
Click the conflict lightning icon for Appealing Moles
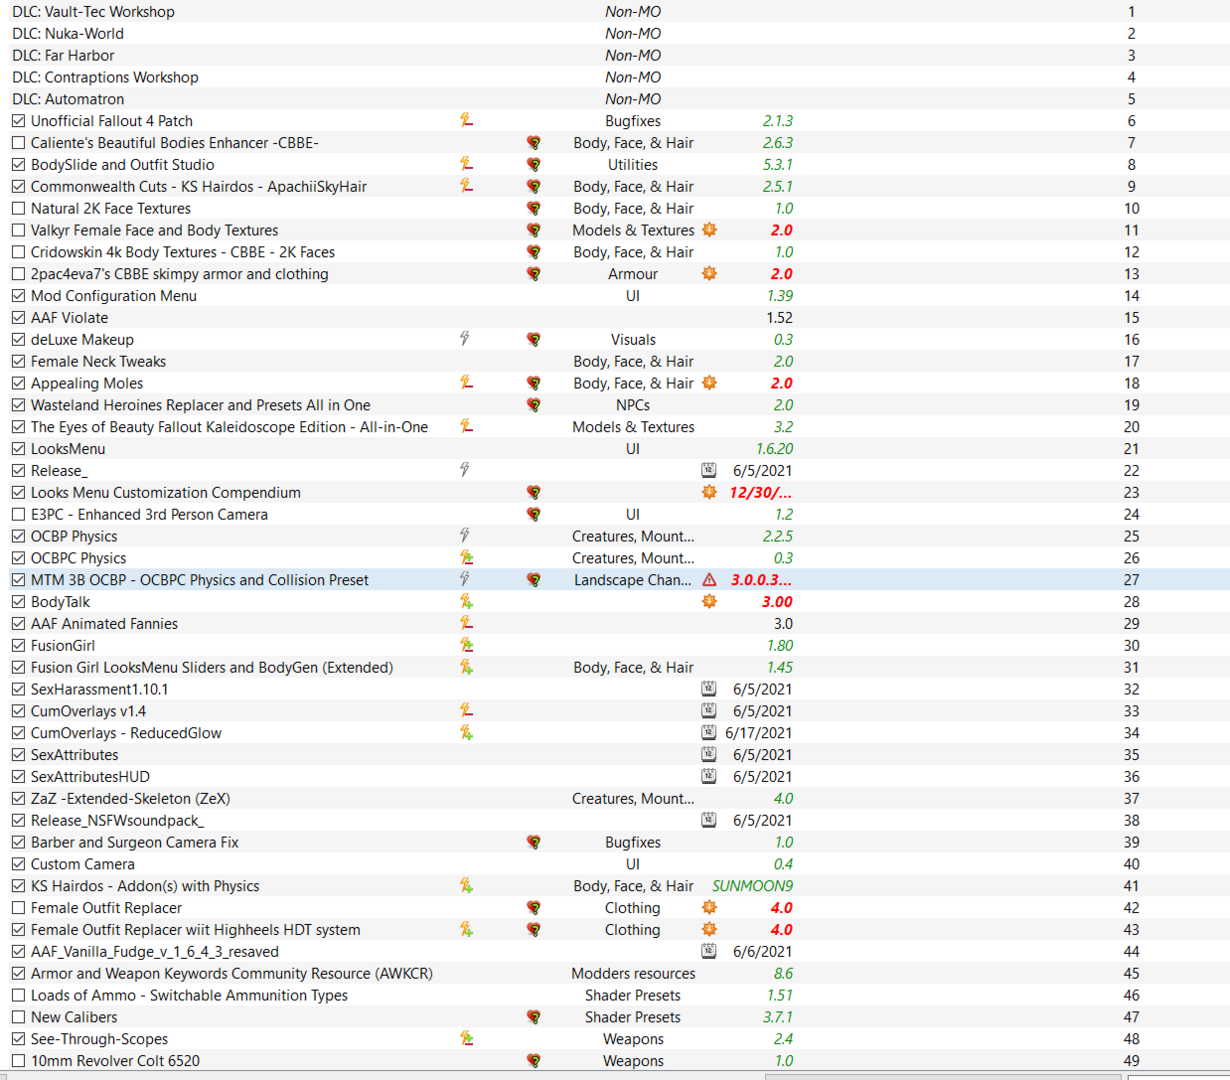[x=466, y=383]
